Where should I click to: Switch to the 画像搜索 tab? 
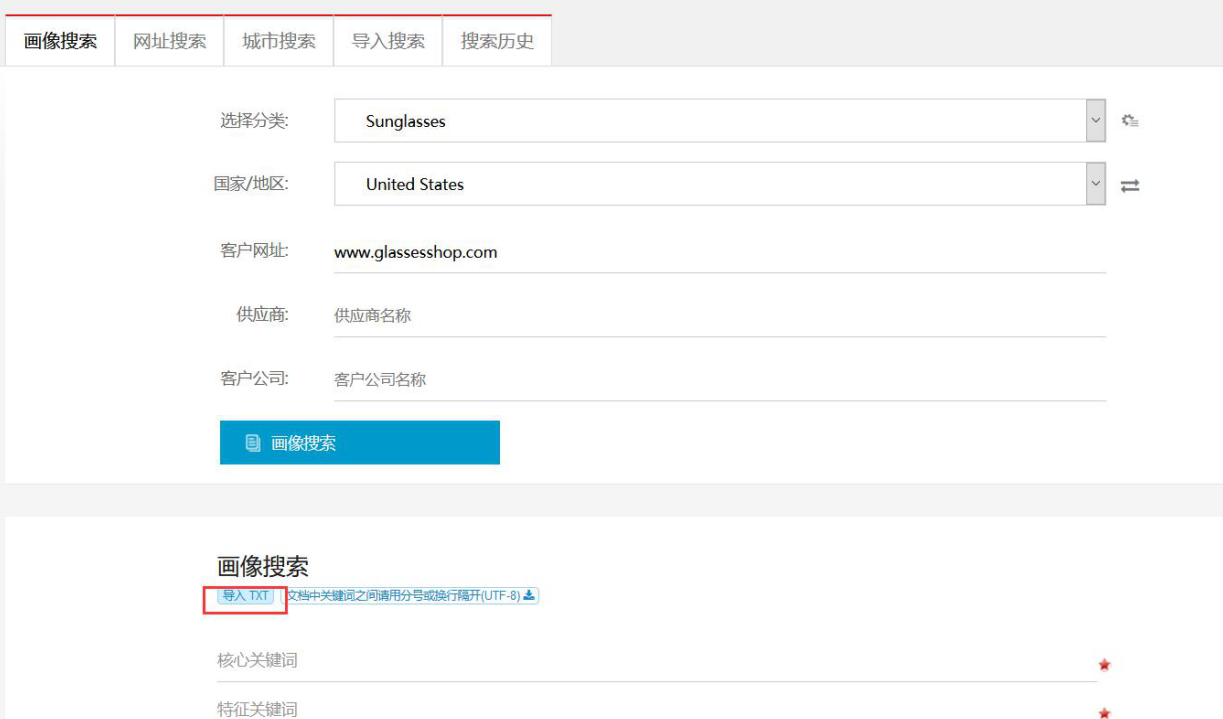click(60, 41)
